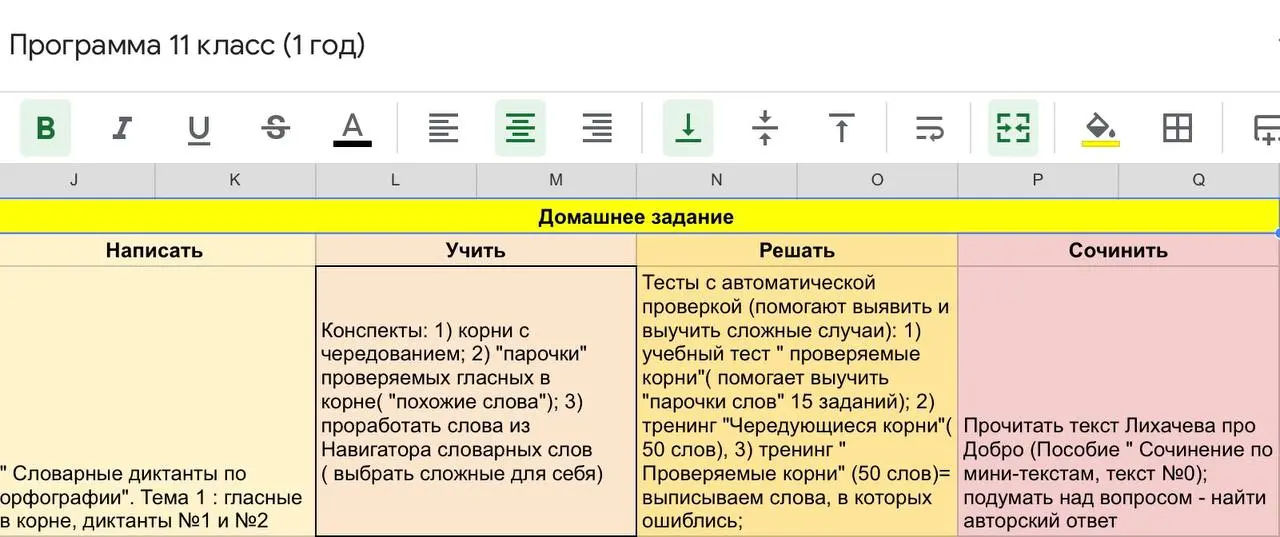Click the partially visible insert icon at toolbar end

[1265, 128]
